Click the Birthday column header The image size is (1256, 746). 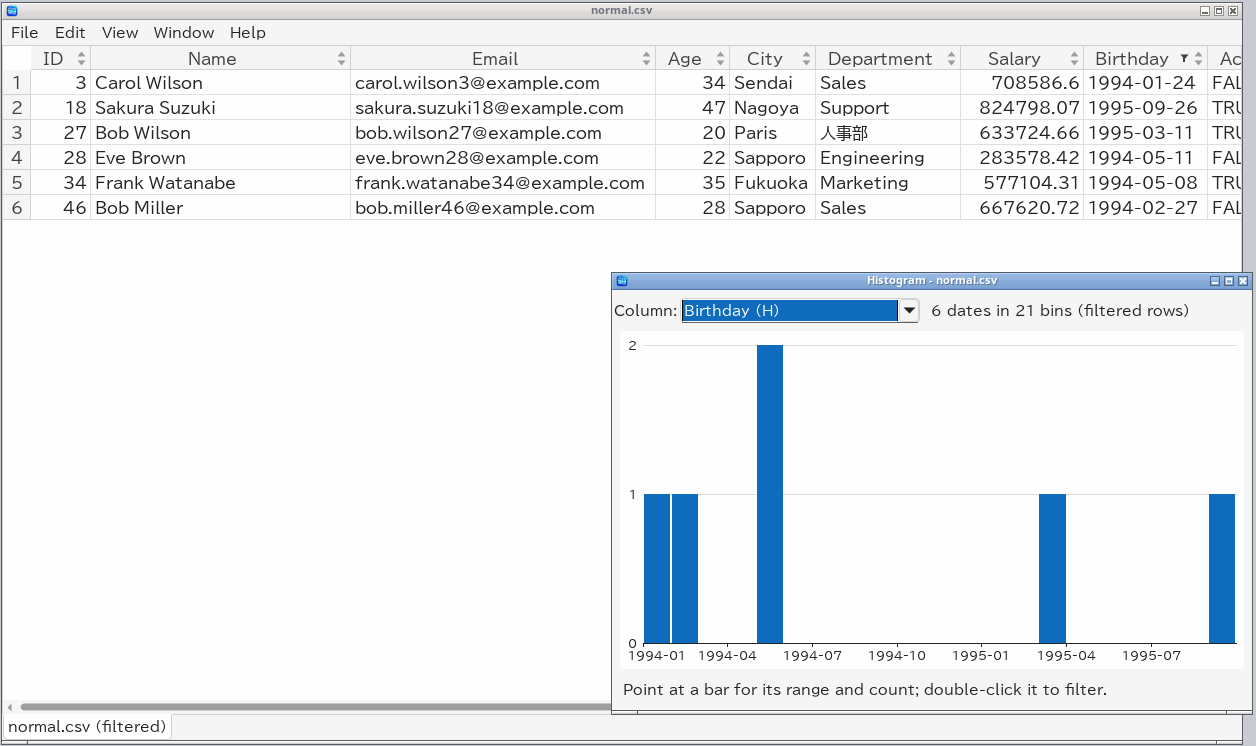tap(1145, 59)
